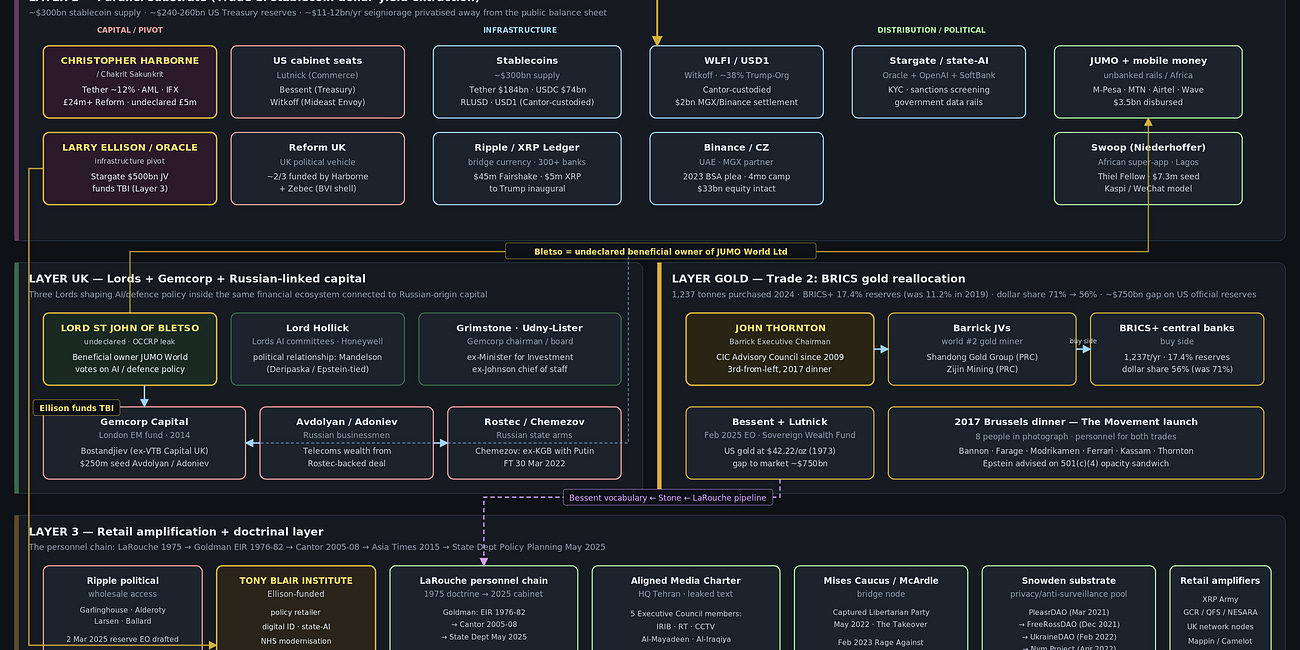1300x650 pixels.
Task: Click the '1,237 tonnes purchased 2024' subtitle line
Action: [x=965, y=294]
